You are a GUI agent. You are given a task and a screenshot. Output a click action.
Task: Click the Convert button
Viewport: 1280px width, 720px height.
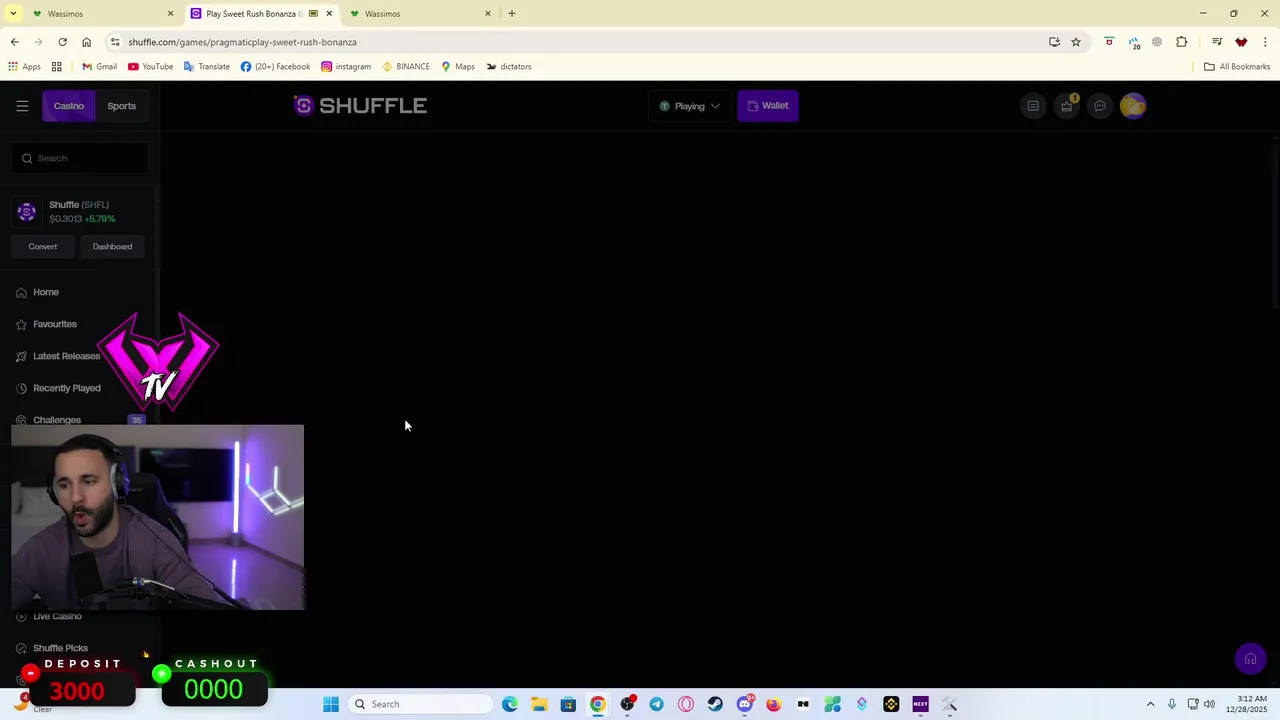(x=43, y=247)
